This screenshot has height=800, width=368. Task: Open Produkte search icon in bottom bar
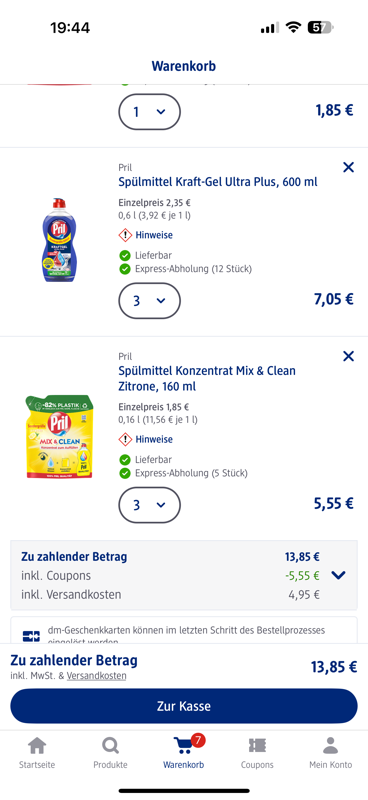[110, 746]
